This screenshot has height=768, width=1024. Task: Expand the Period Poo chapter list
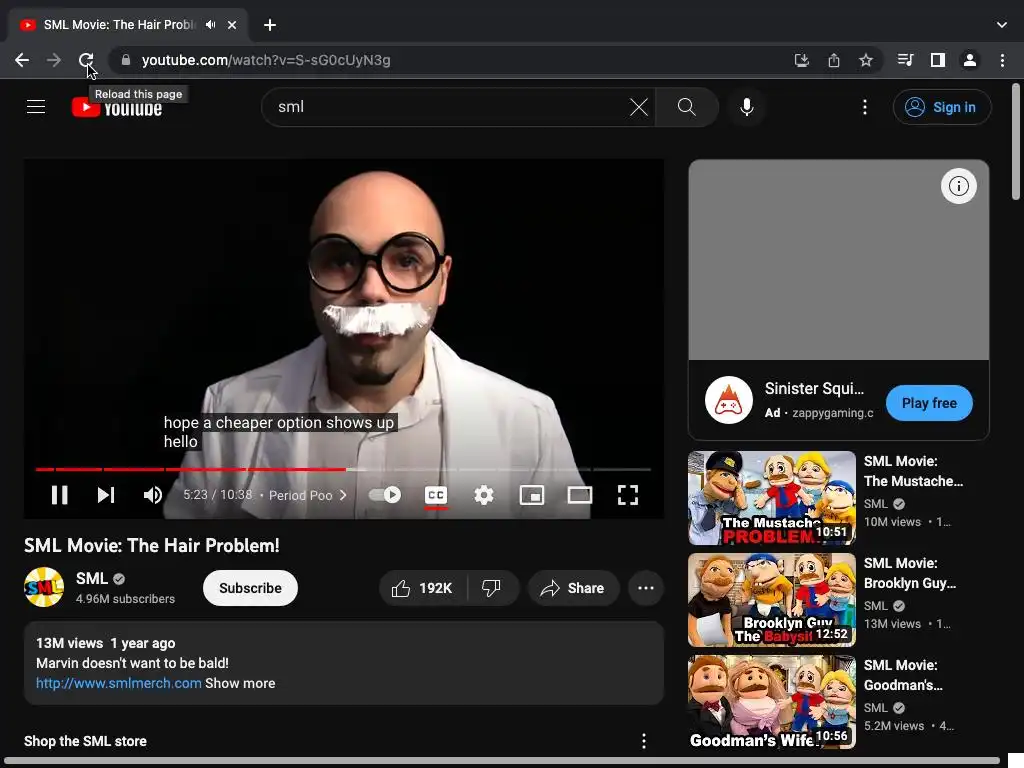308,495
